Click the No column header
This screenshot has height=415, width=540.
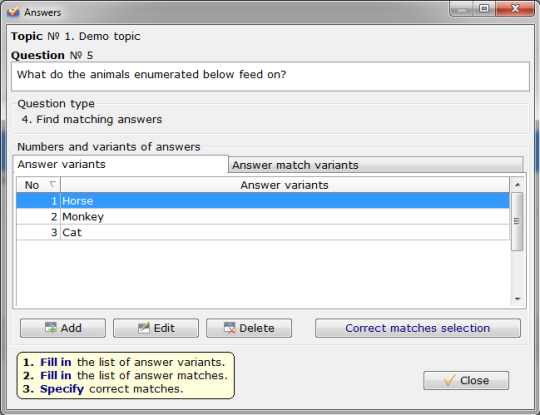[x=38, y=185]
